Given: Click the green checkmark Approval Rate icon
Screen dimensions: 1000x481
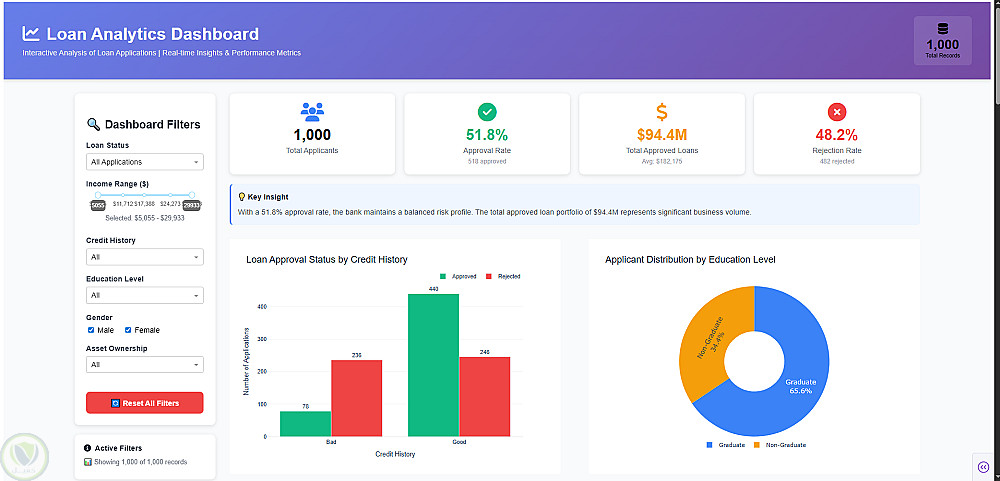Looking at the screenshot, I should coord(487,112).
